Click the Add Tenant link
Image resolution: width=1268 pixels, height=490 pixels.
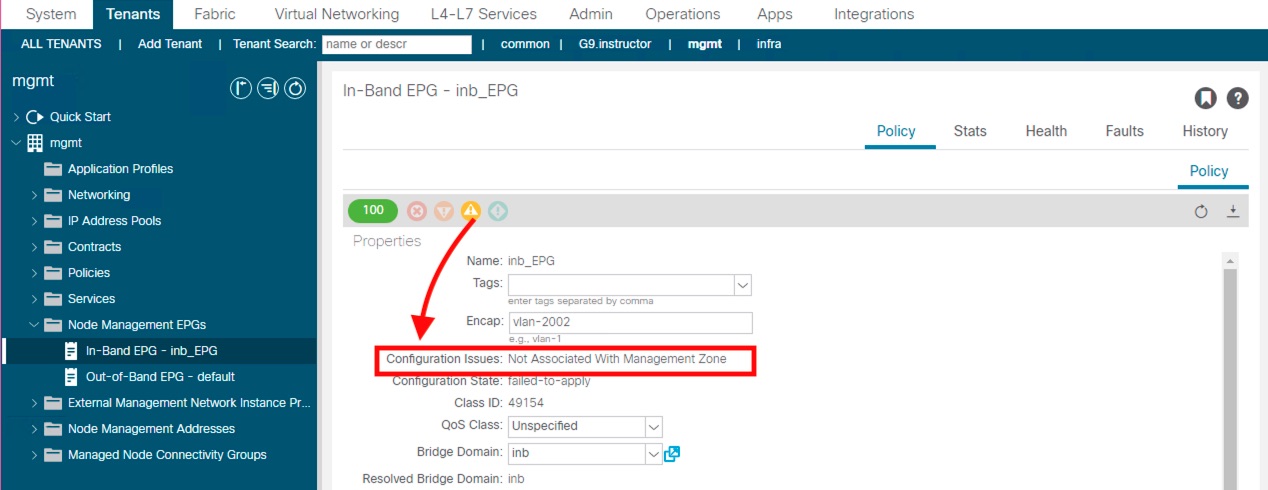click(x=170, y=44)
